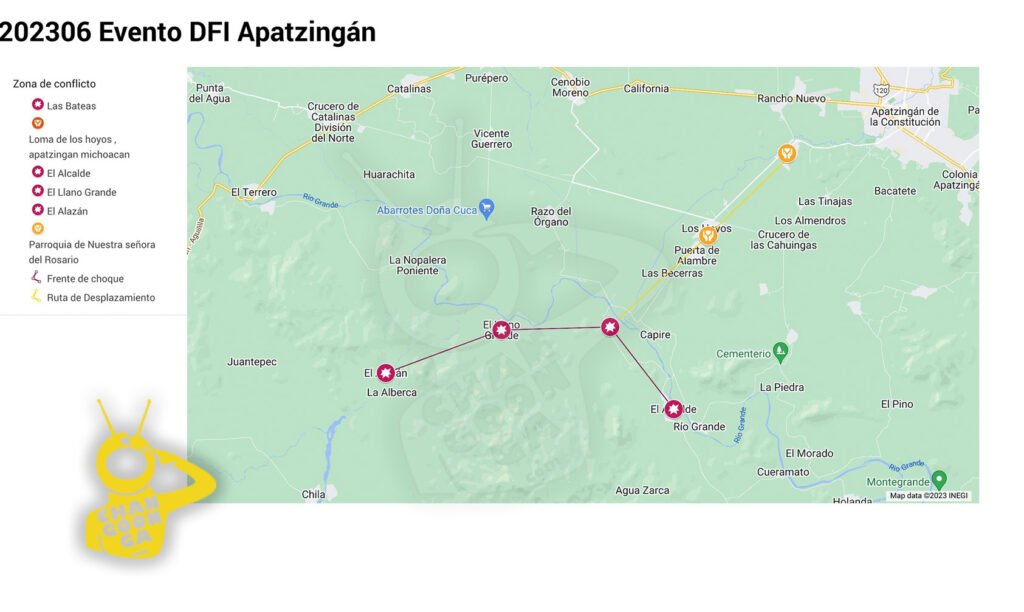
Task: Click the Frente de choque line icon
Action: [37, 278]
